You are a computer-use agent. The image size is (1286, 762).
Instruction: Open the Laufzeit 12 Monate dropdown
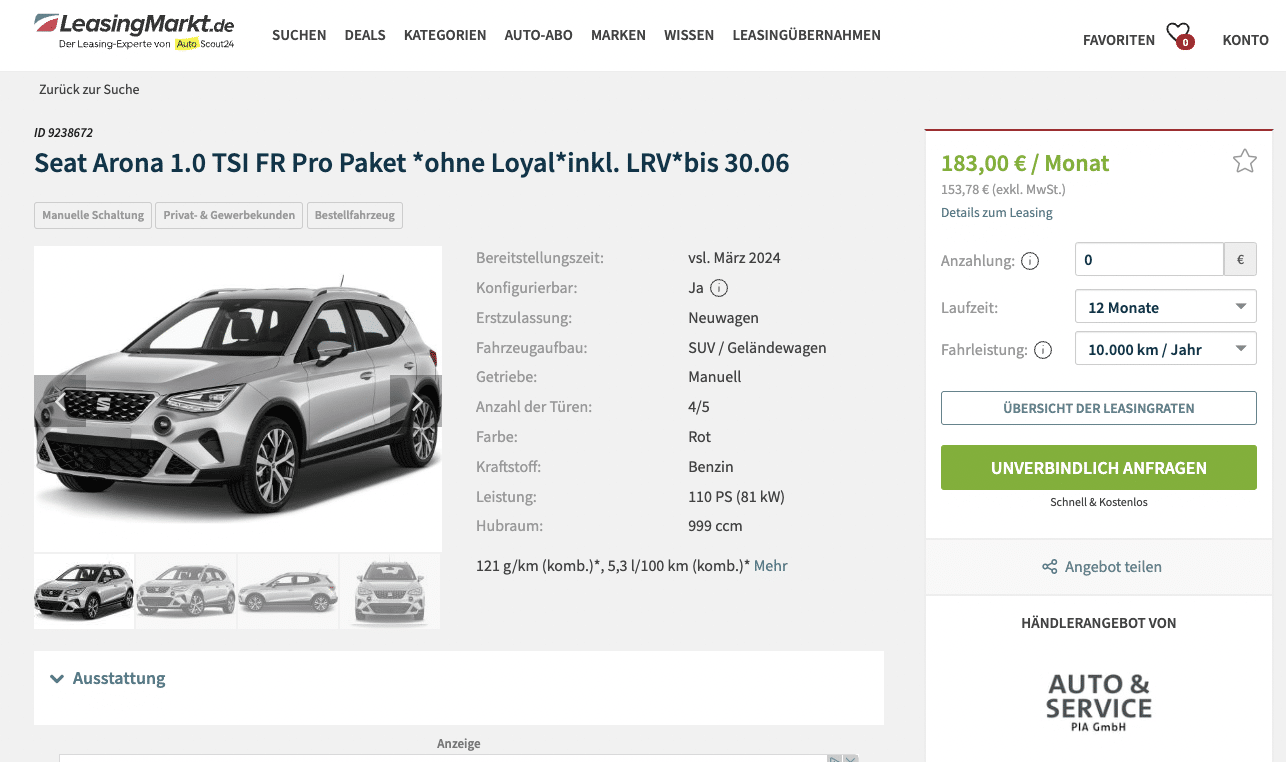1165,307
